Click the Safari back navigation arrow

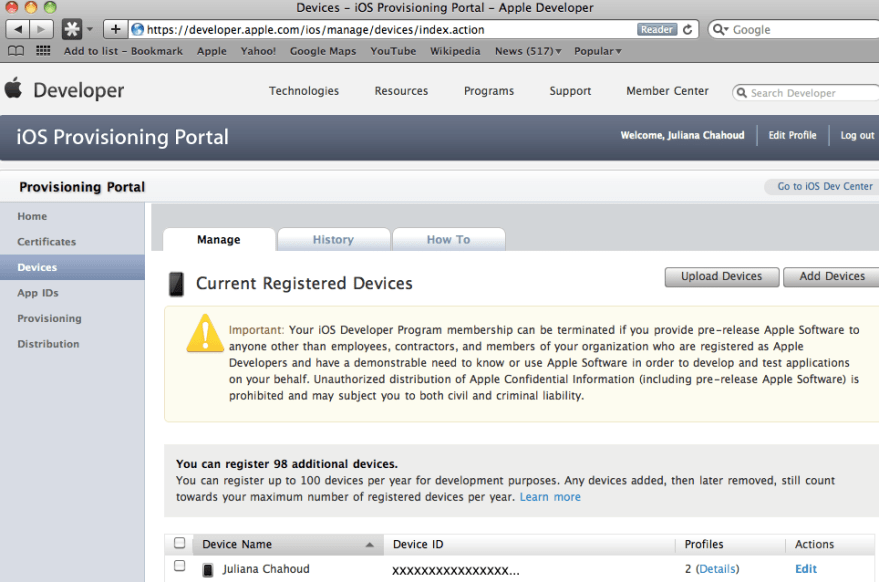click(x=17, y=30)
